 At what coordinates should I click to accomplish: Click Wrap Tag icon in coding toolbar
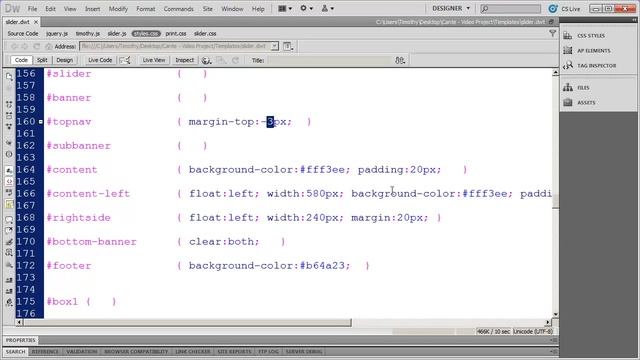tap(9, 242)
